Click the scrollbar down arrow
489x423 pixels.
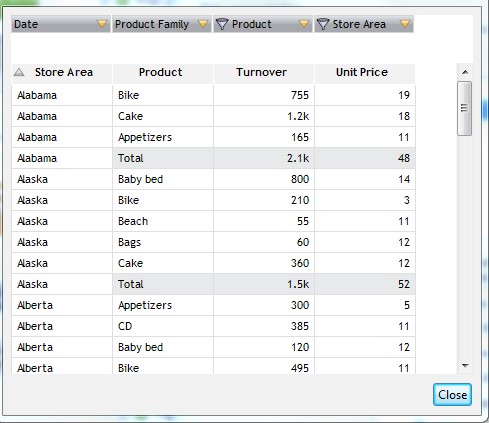pyautogui.click(x=465, y=366)
